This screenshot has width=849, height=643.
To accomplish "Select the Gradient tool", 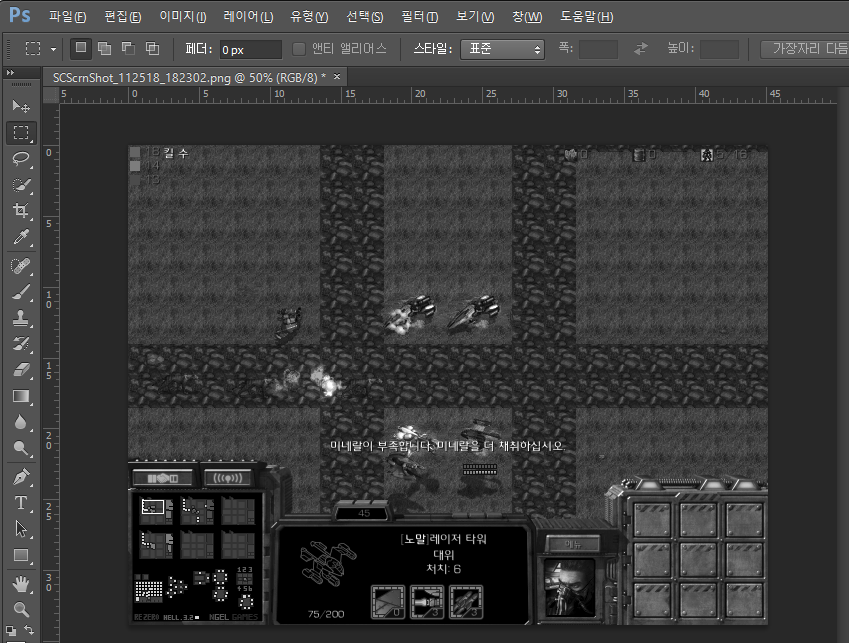I will point(21,396).
